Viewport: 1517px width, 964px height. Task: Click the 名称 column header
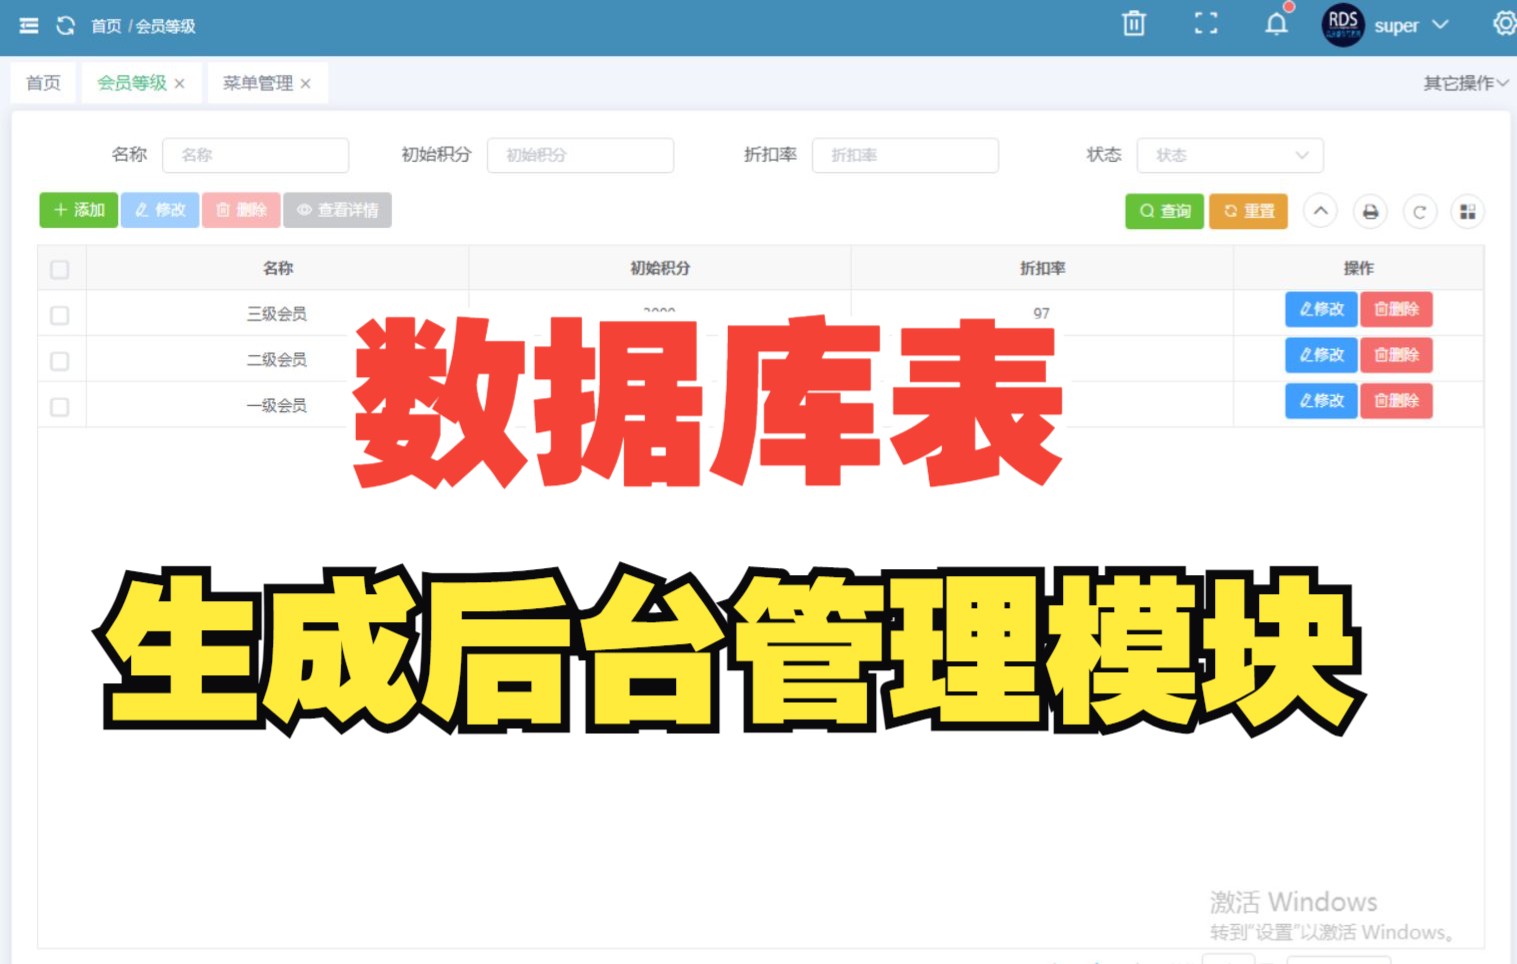coord(278,268)
